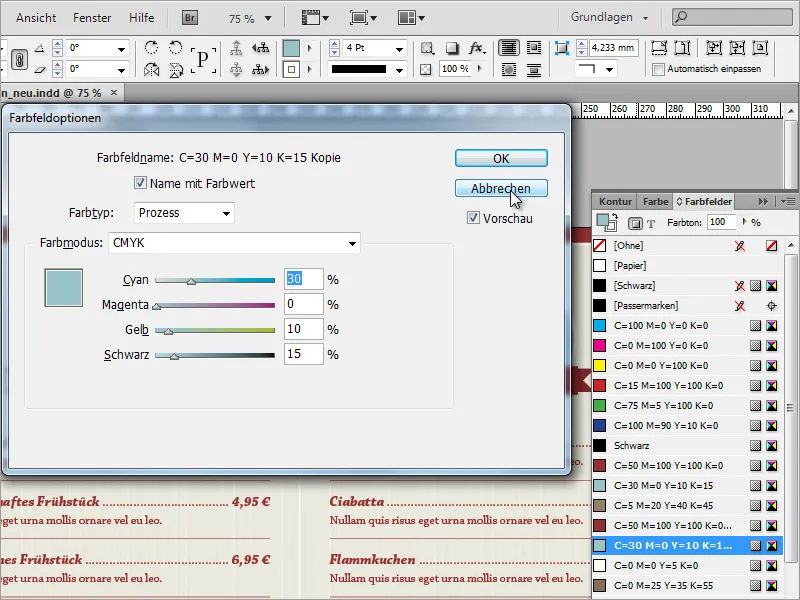
Task: Click the no text wrap icon
Action: pos(509,48)
